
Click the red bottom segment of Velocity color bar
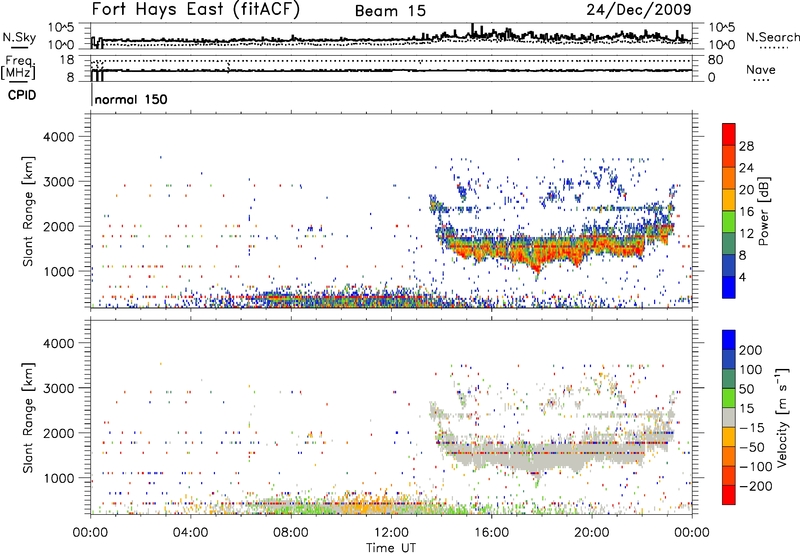coord(729,495)
